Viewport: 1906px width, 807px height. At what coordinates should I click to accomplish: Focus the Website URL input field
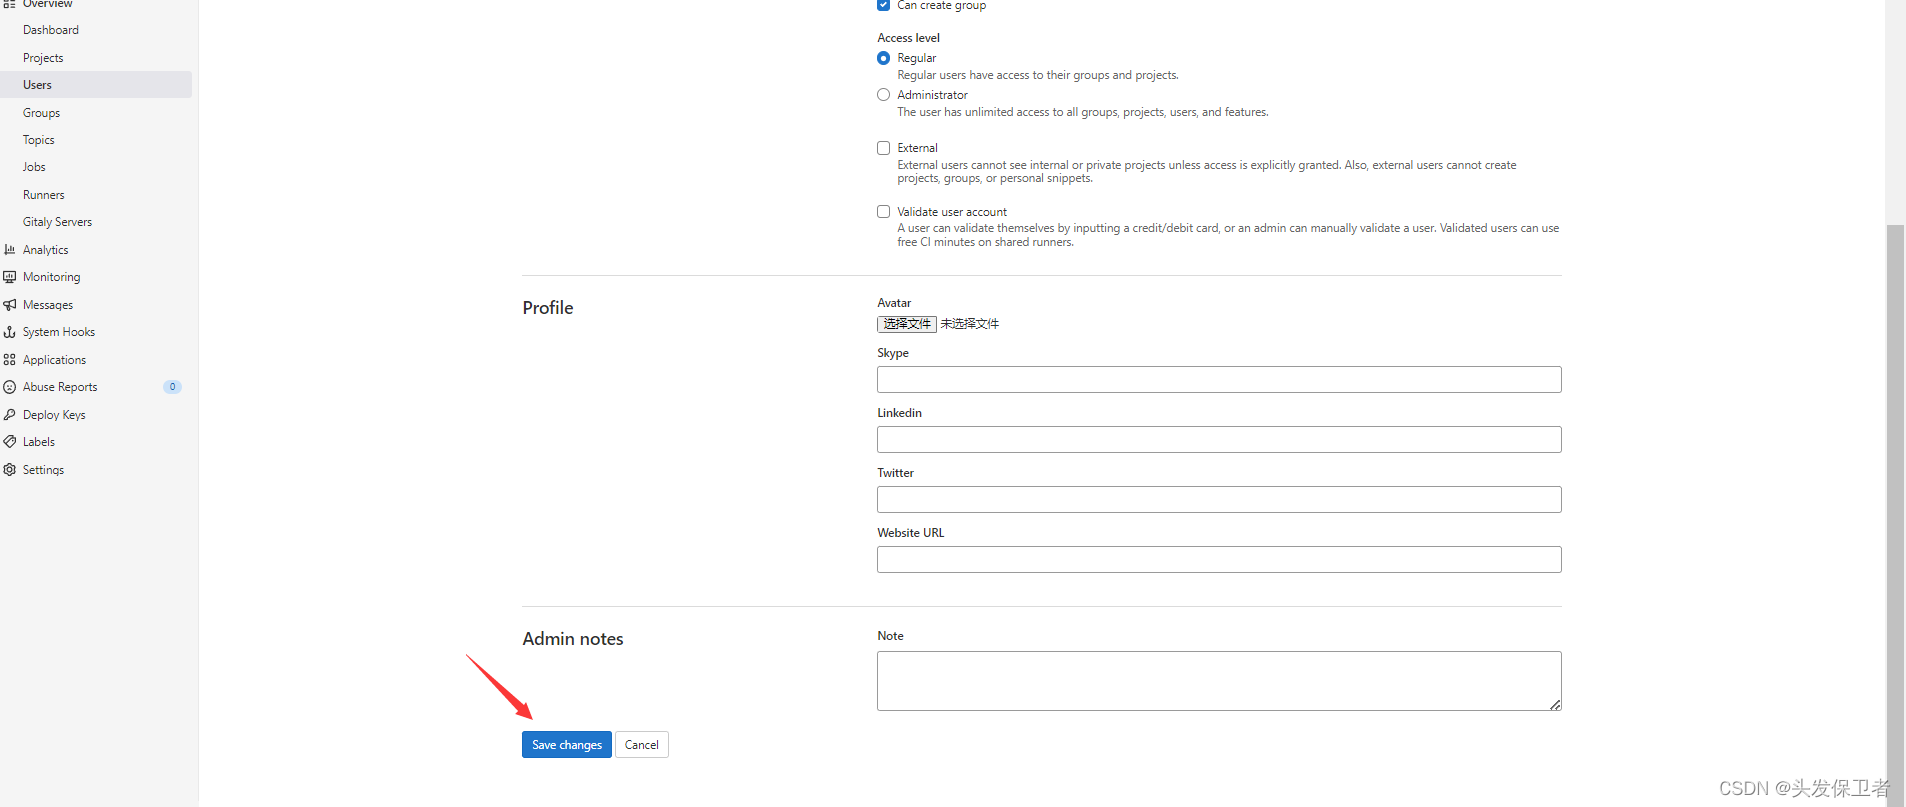pos(1219,559)
